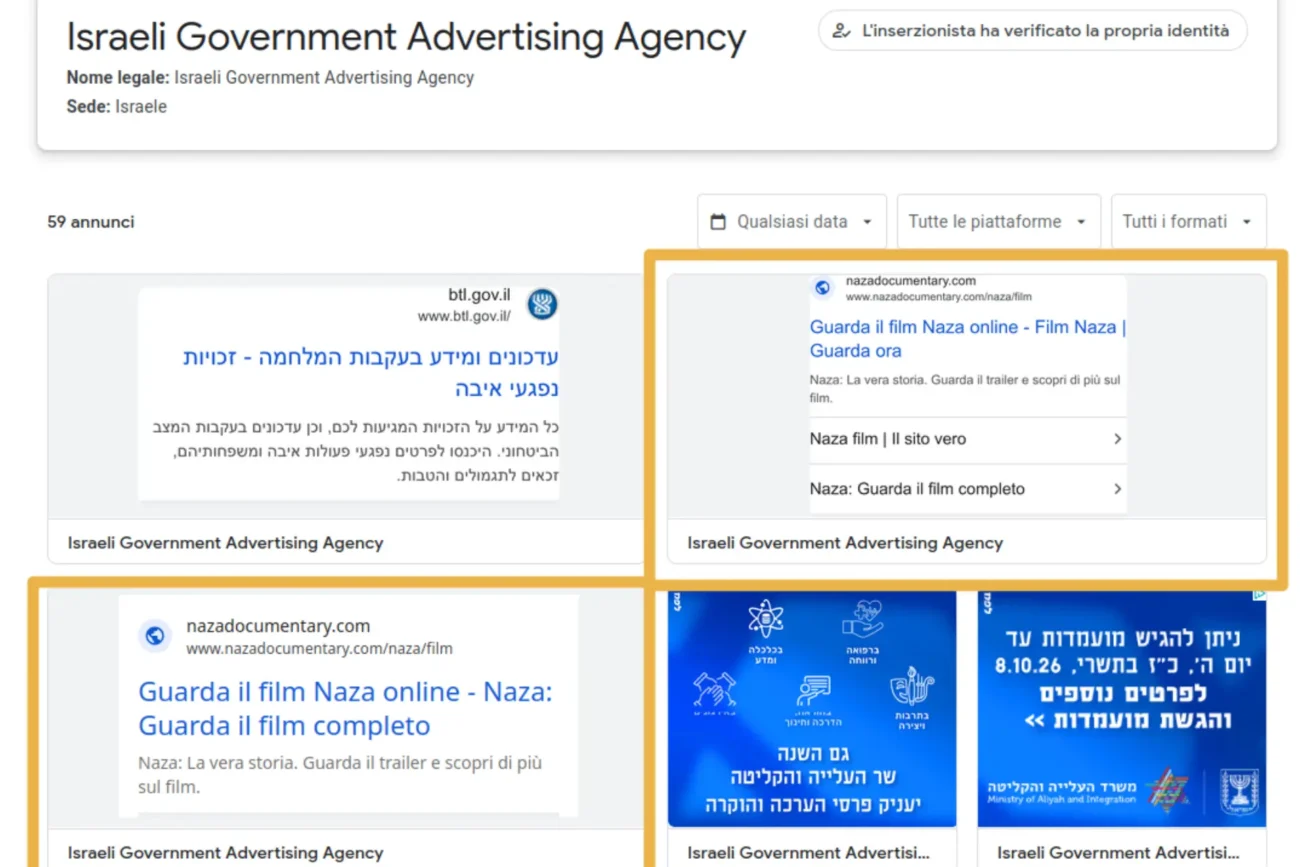Screen dimensions: 1300x867
Task: Click the 'www.btl.gov.il/' URL text
Action: (x=464, y=316)
